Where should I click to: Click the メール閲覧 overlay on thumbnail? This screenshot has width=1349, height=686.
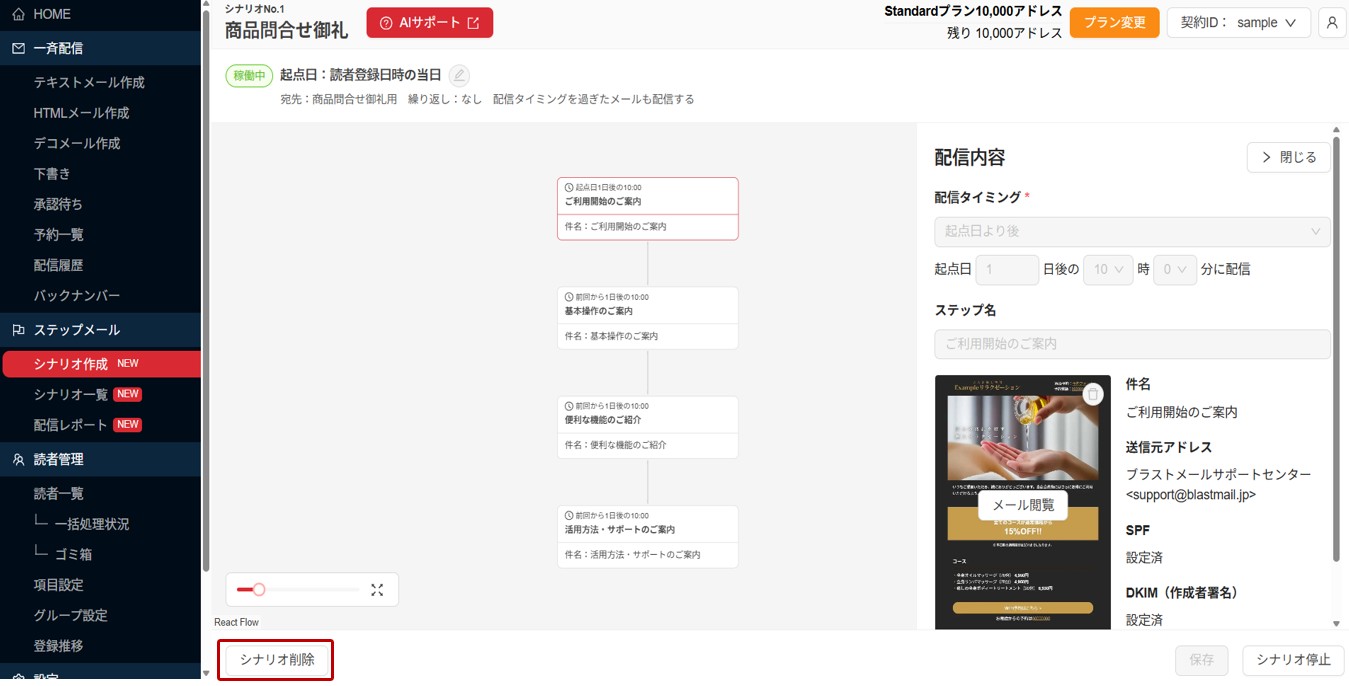[x=1023, y=506]
